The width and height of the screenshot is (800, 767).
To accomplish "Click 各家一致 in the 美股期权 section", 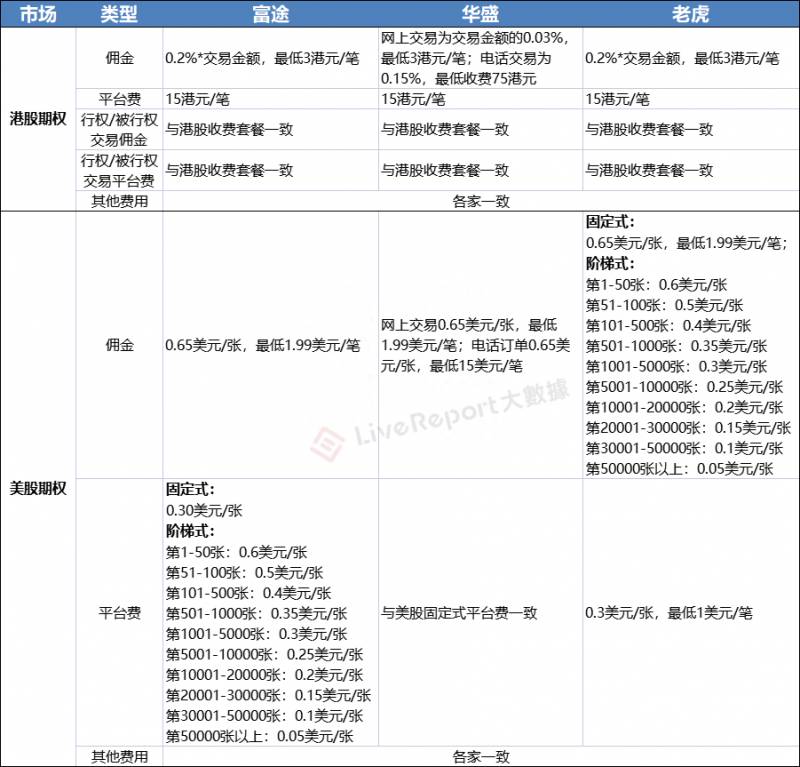I will (481, 756).
